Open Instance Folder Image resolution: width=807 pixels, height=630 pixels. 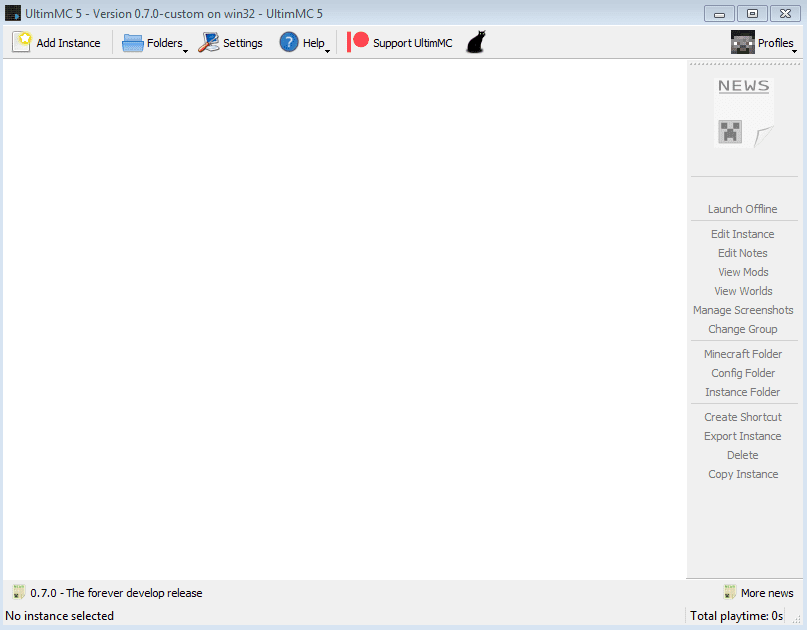(x=743, y=392)
